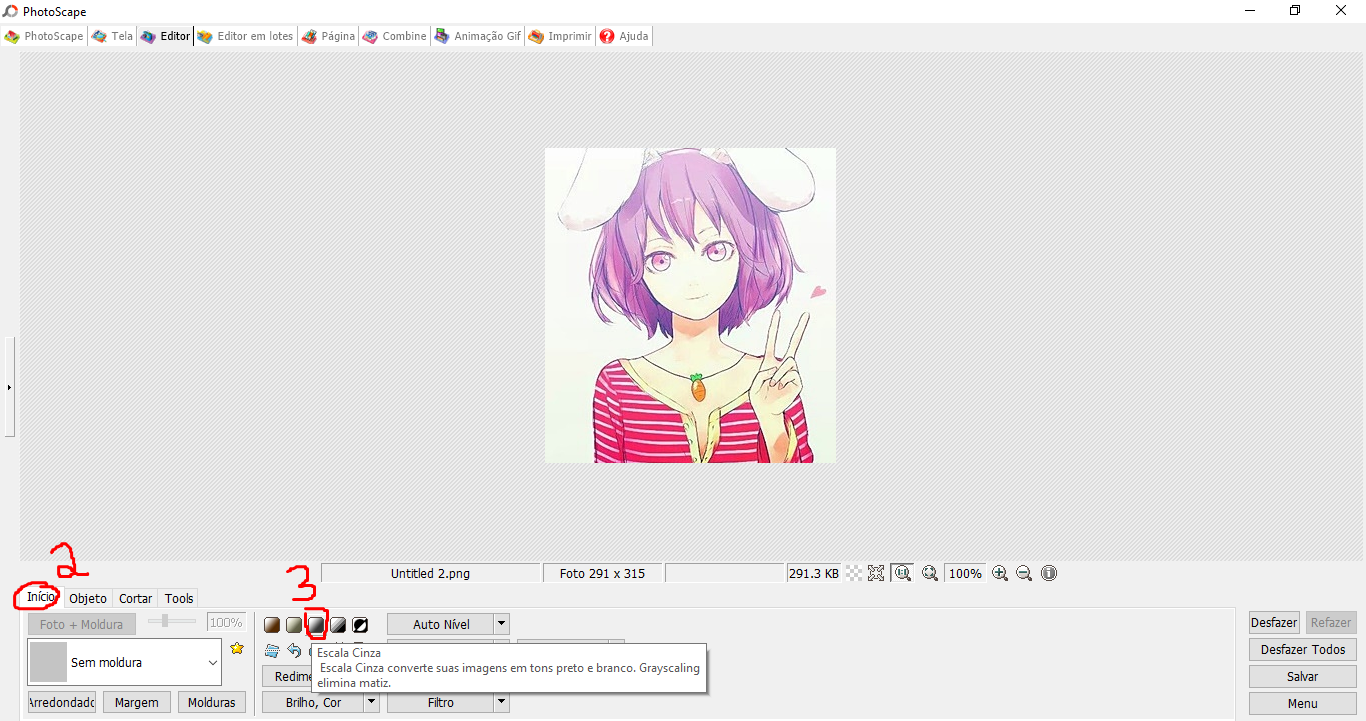
Task: Expand the left side panel arrow handle
Action: (x=9, y=386)
